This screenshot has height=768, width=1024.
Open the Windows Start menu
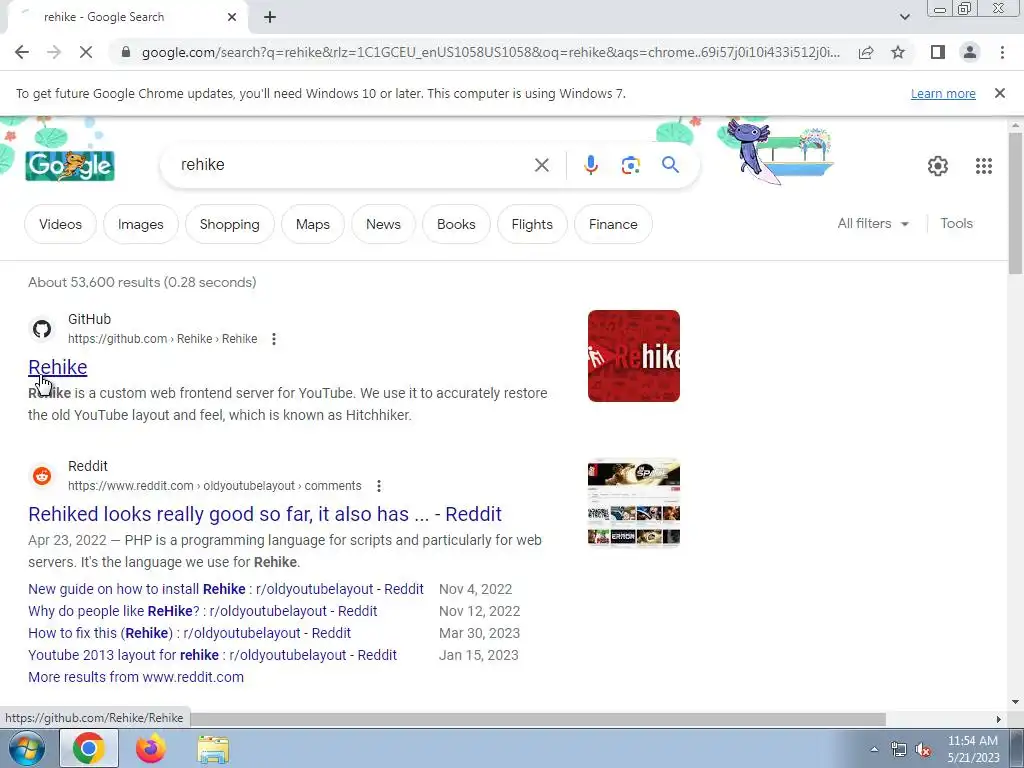(x=26, y=748)
